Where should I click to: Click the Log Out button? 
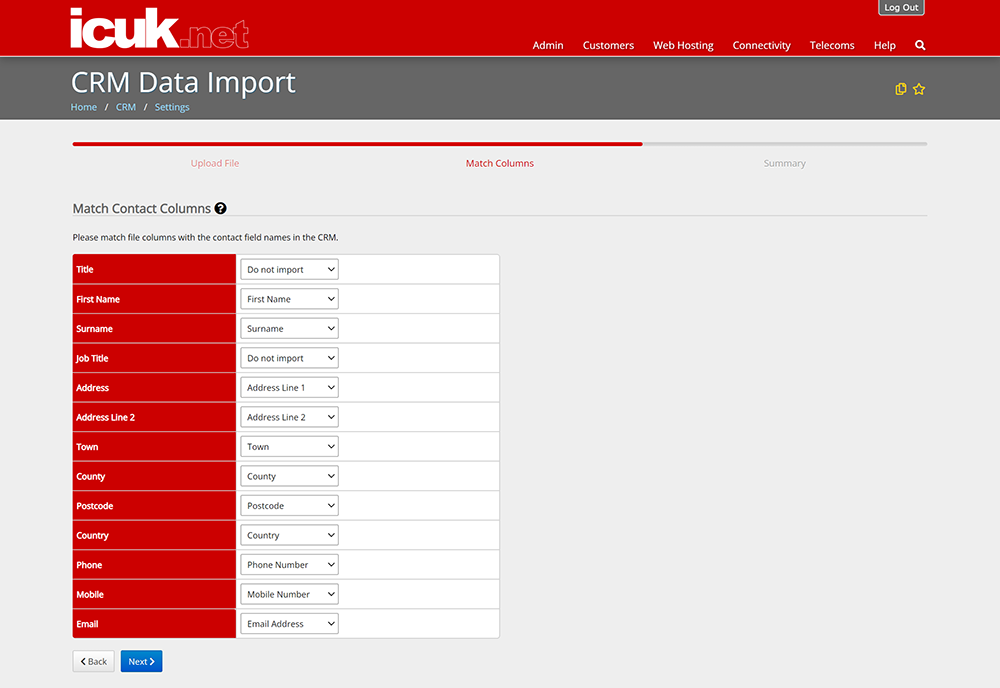tap(901, 8)
